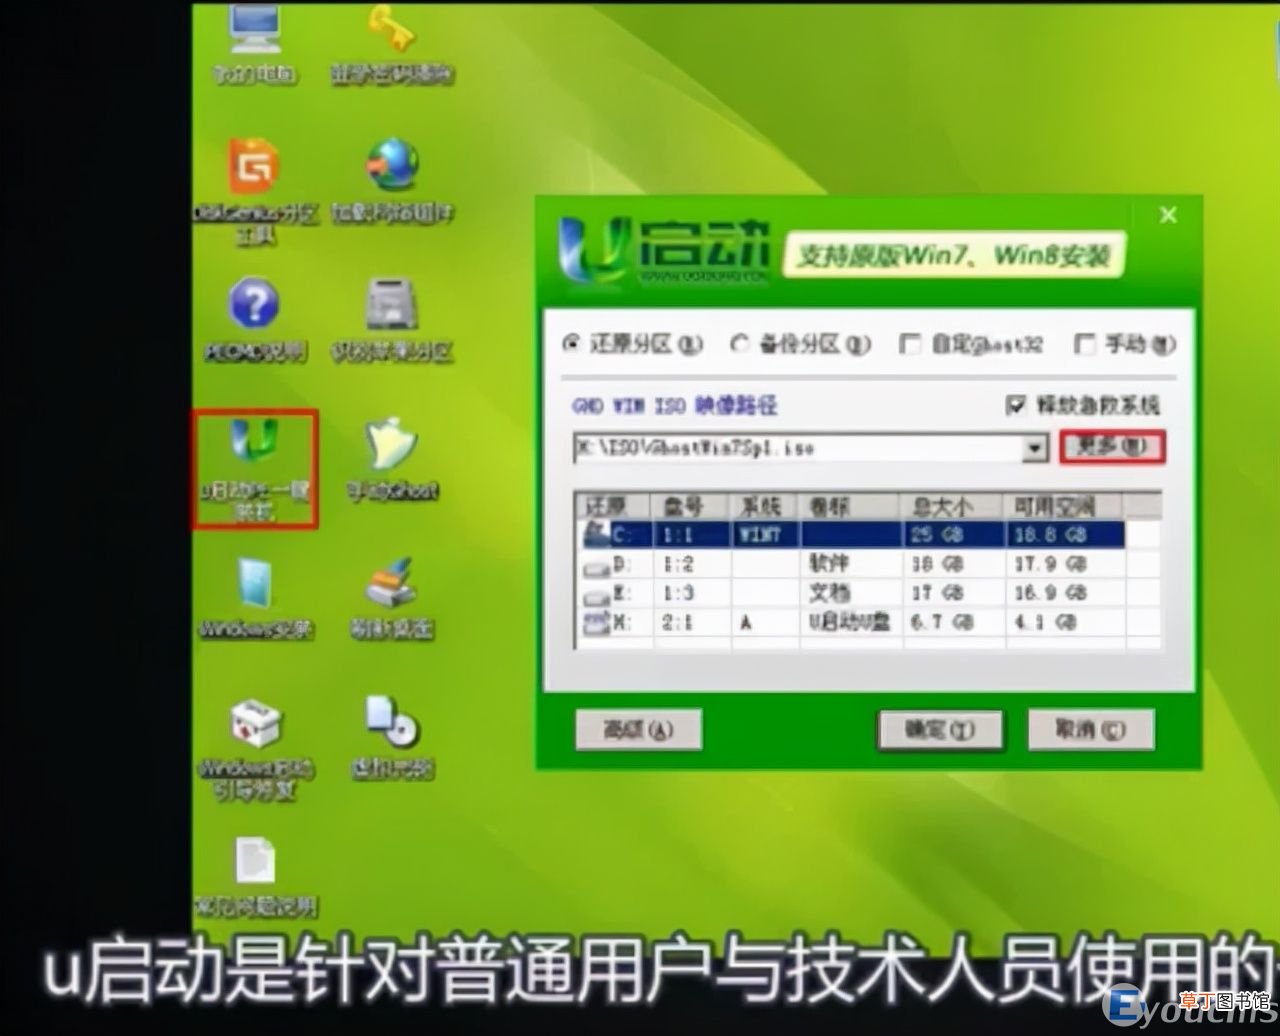Confirm with the 确定 button
This screenshot has width=1280, height=1036.
939,730
